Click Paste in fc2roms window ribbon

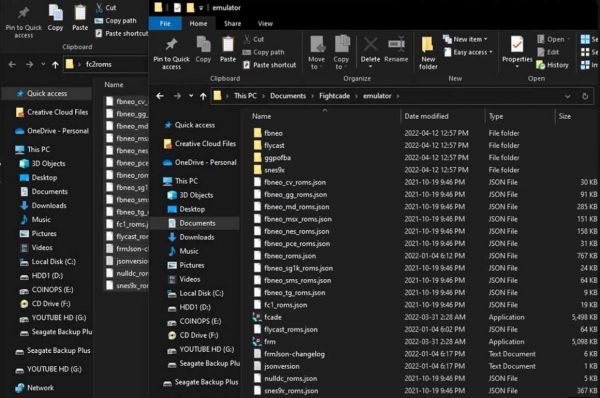80,18
